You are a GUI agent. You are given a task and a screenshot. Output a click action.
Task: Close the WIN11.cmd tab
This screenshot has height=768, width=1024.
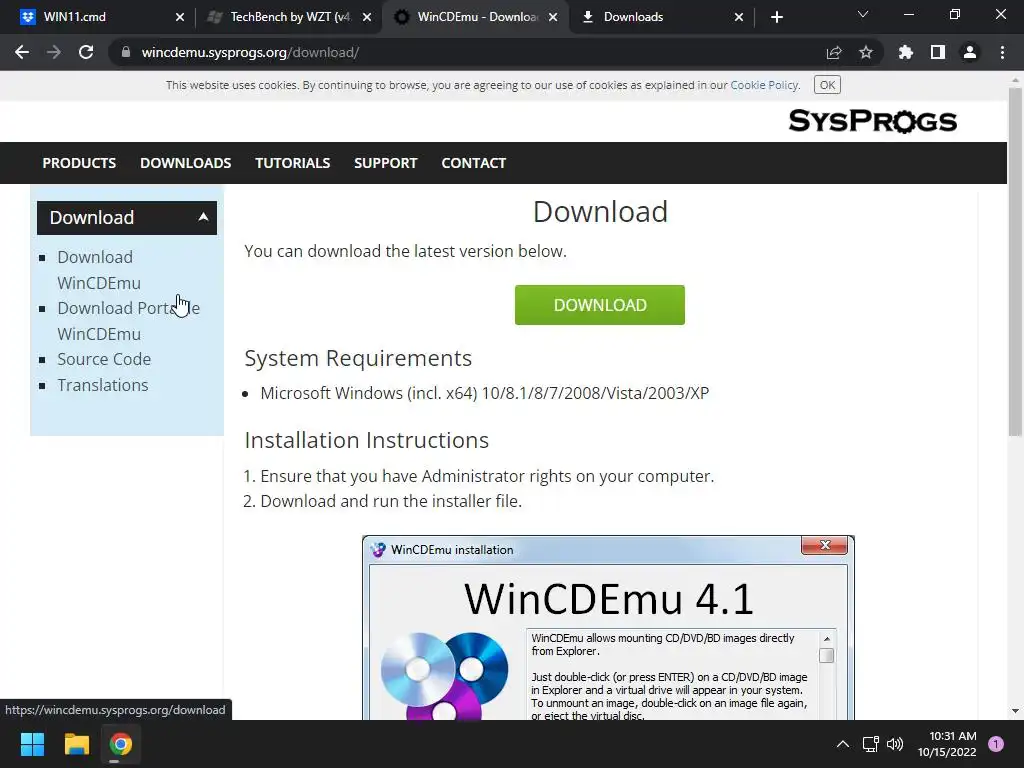[x=180, y=17]
